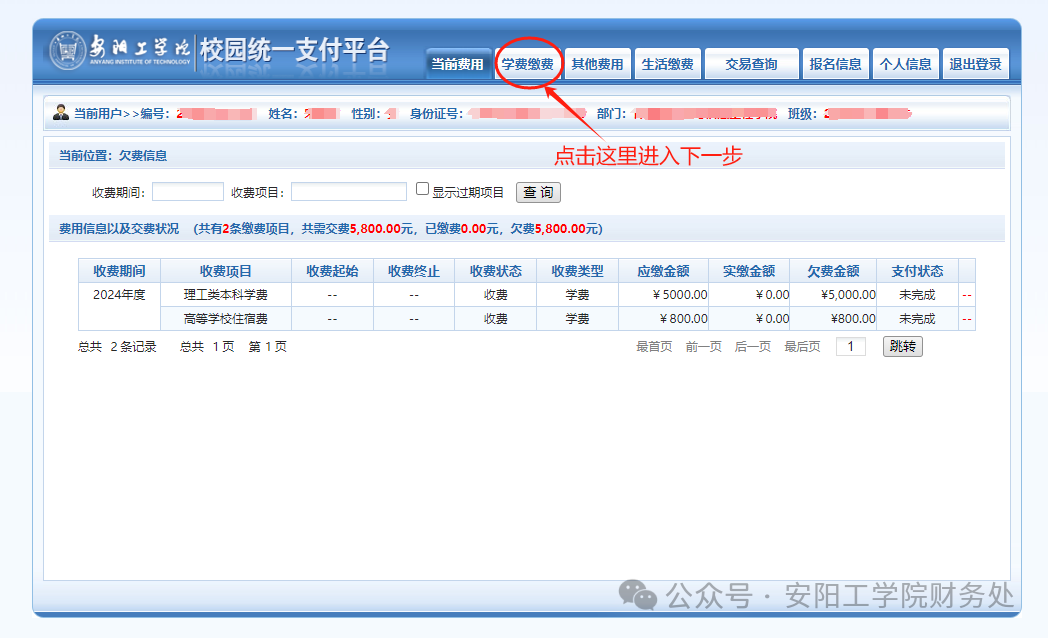Image resolution: width=1048 pixels, height=638 pixels.
Task: Open the 个人信息 tab
Action: pos(905,64)
